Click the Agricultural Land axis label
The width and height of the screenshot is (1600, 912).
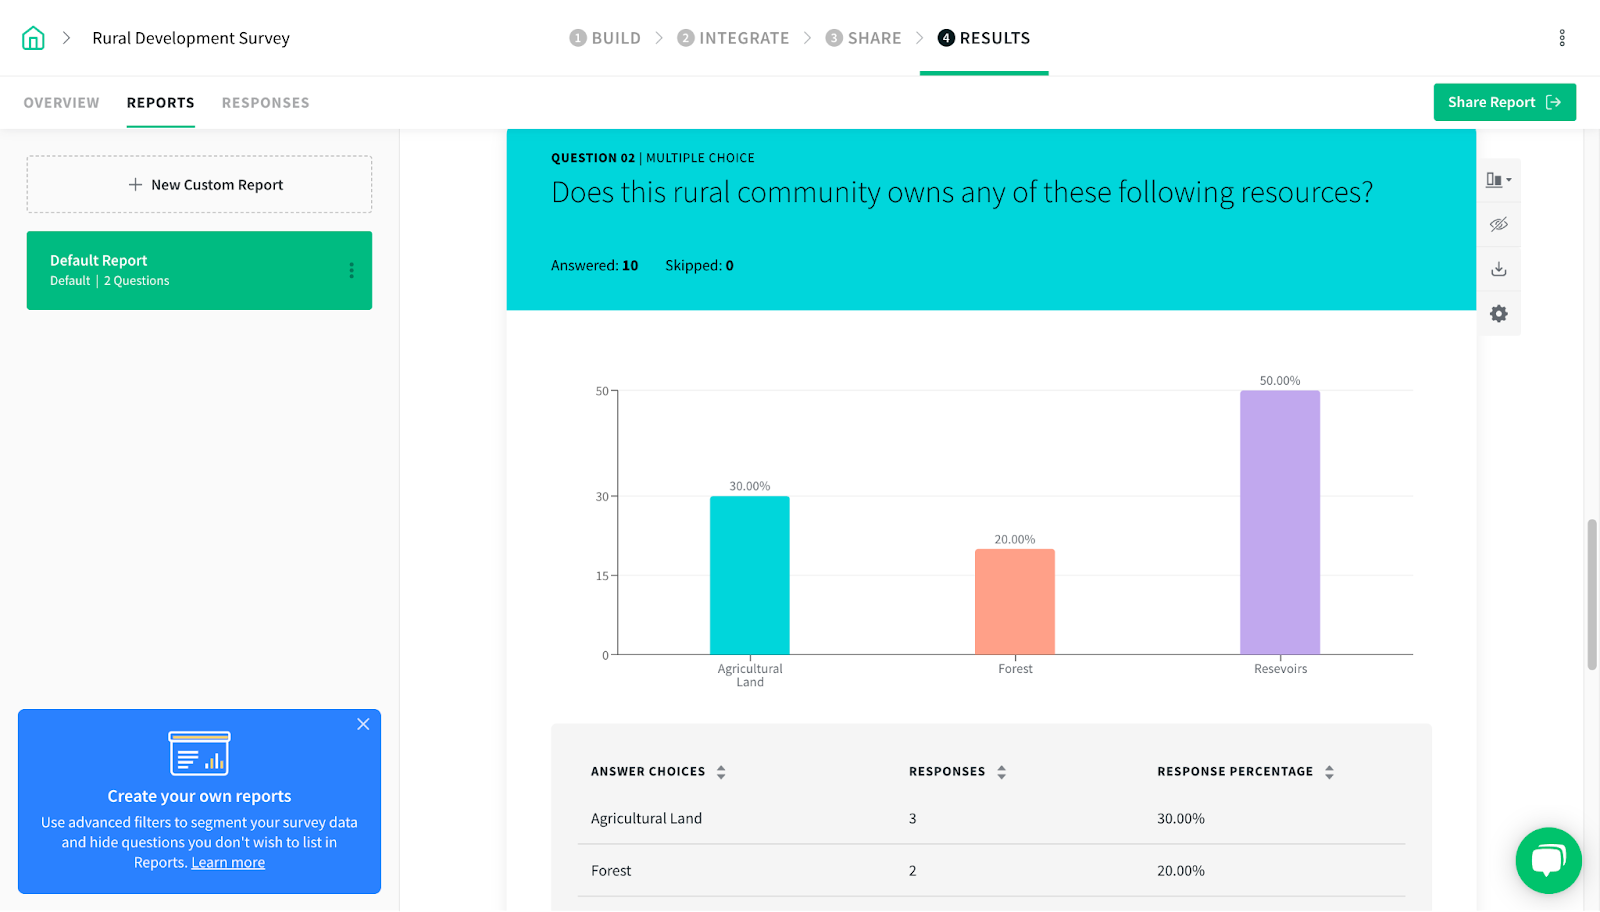(x=750, y=676)
